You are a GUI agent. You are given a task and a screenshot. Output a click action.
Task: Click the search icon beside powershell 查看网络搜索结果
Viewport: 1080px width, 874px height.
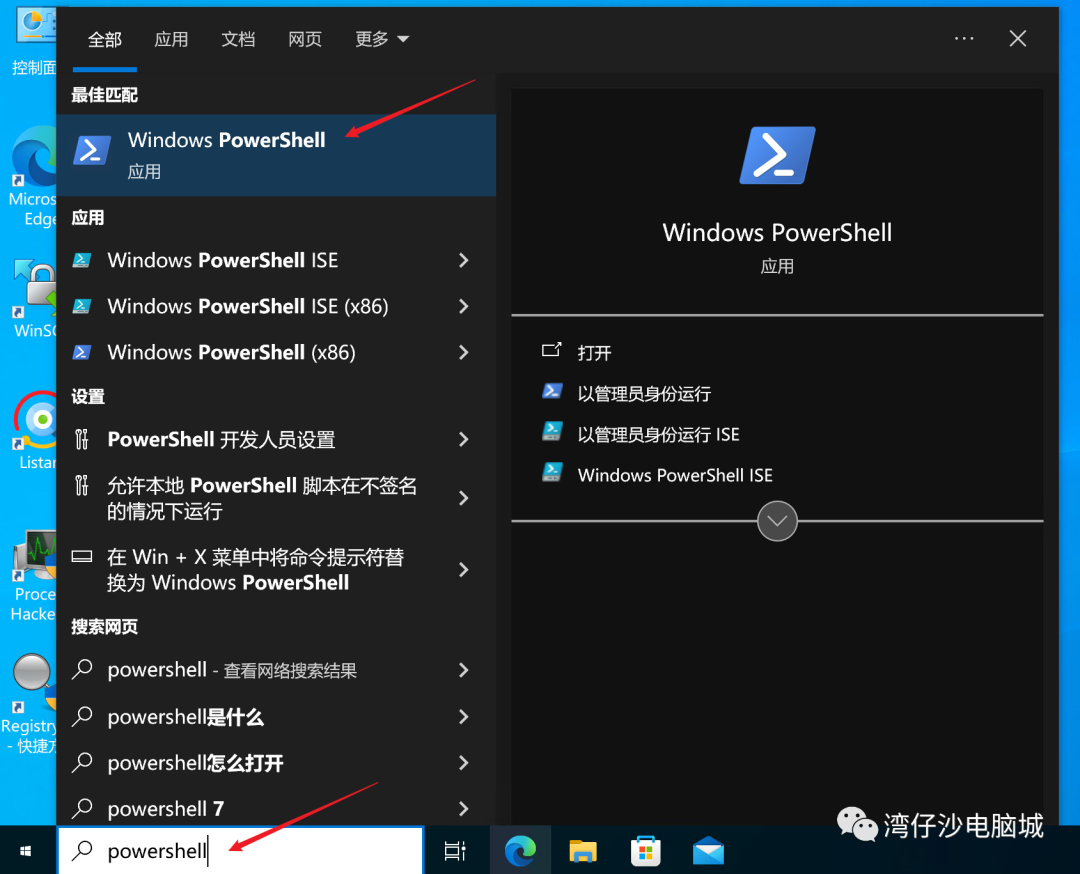83,669
